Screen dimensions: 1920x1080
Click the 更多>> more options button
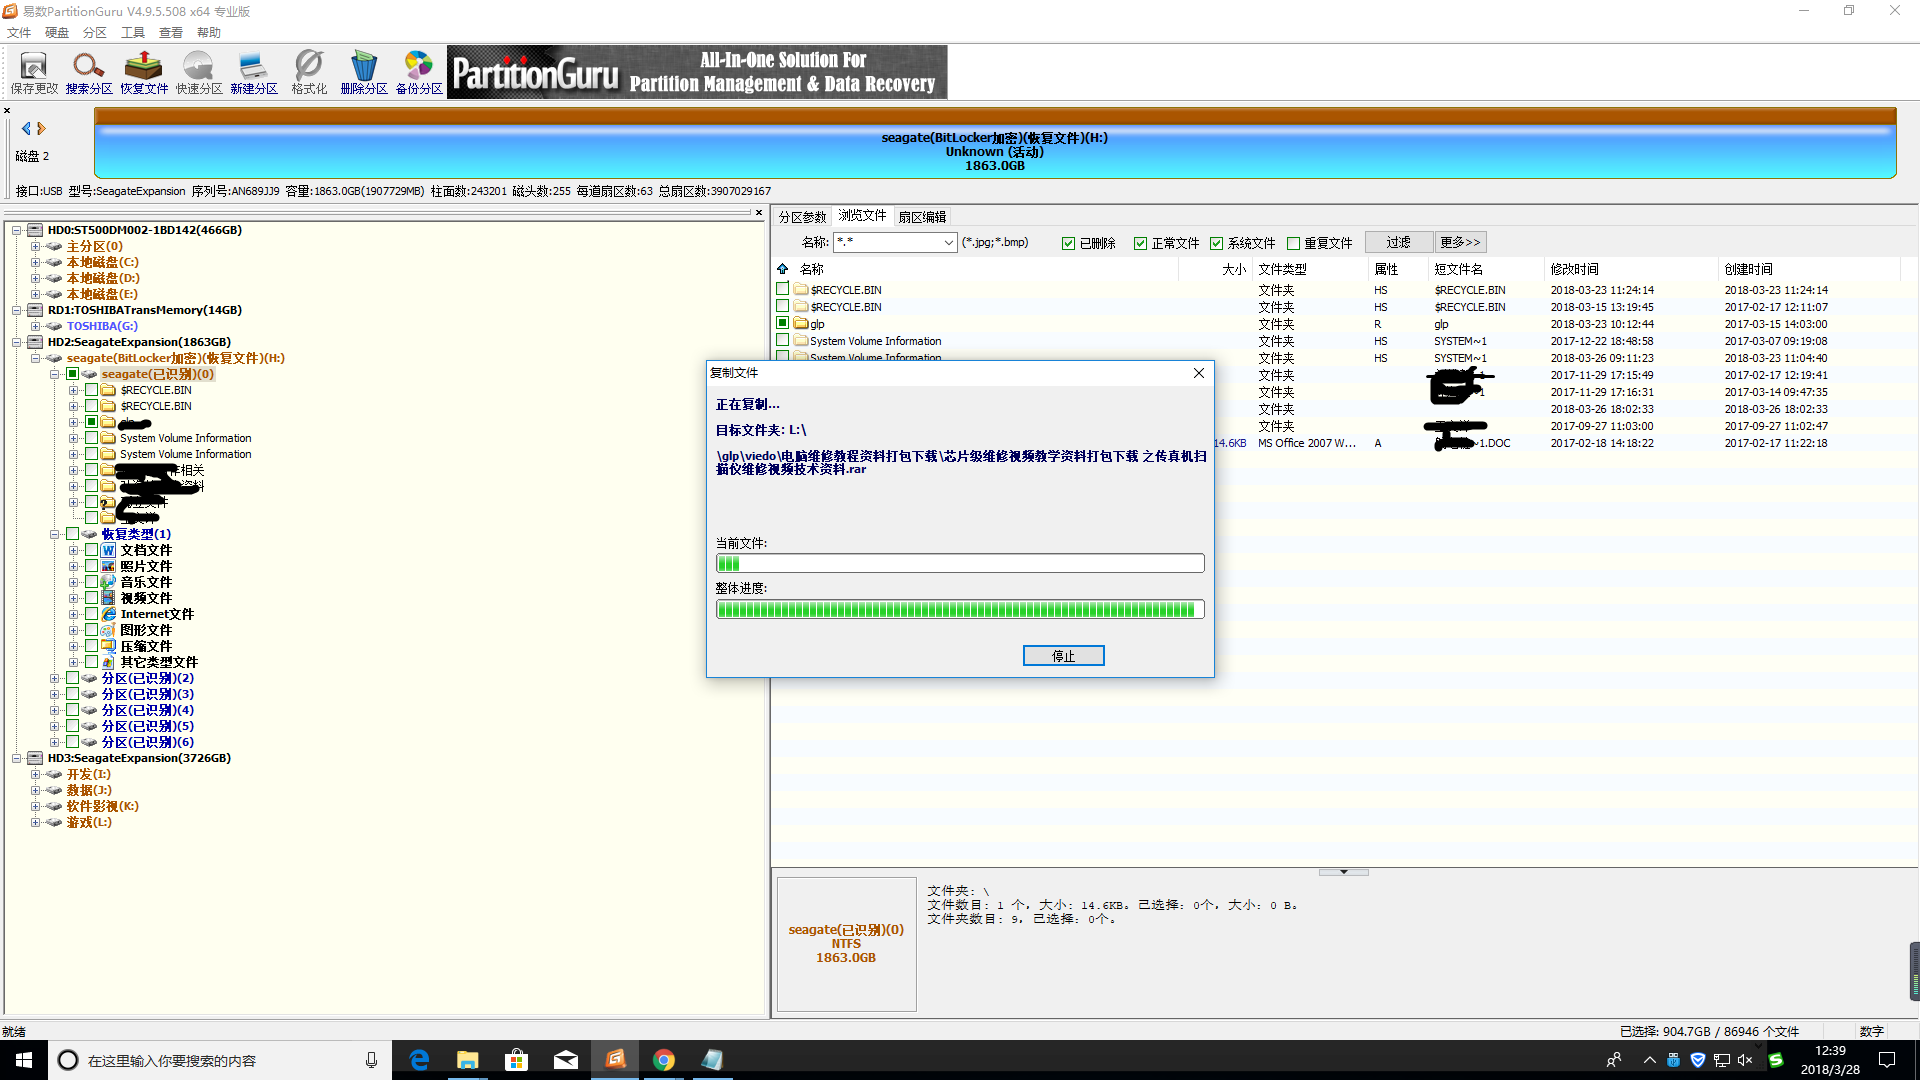pos(1460,243)
